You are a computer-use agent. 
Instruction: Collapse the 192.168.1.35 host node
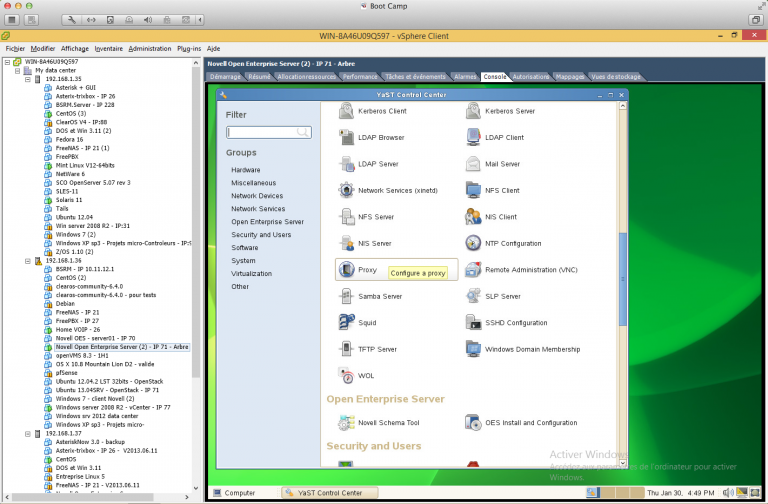28,79
